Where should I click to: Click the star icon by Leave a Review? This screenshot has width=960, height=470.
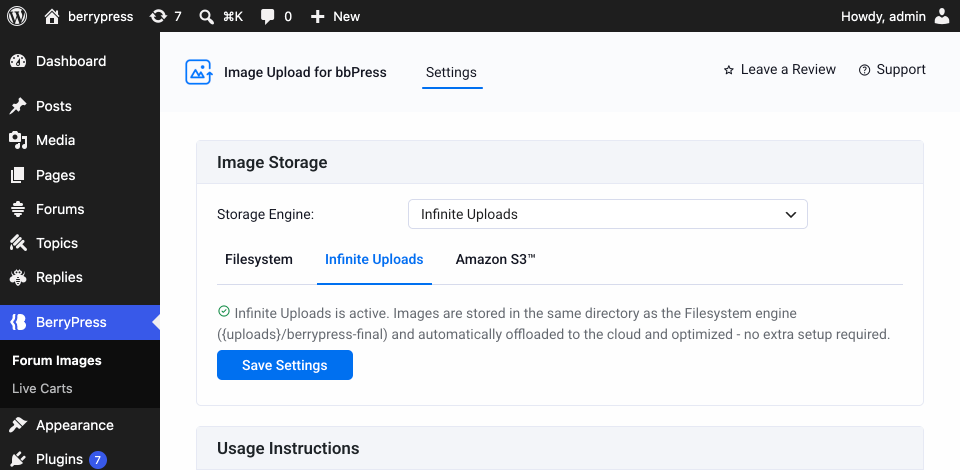click(729, 70)
